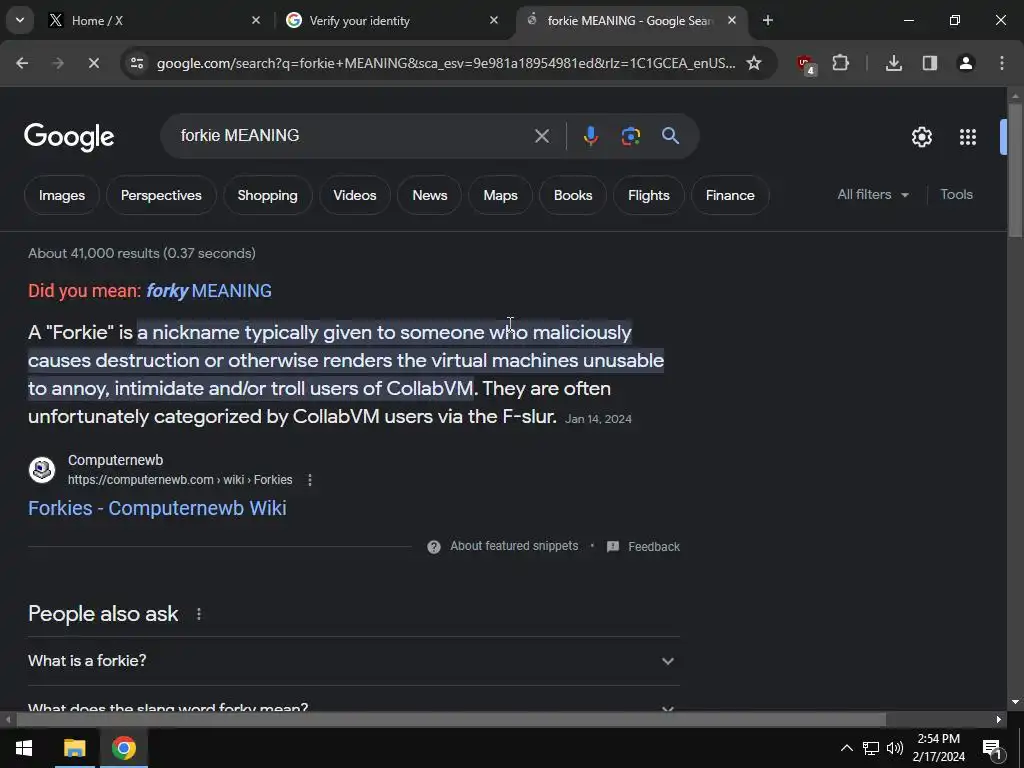Filter results by Videos
Screen dimensions: 1024x768
pyautogui.click(x=355, y=195)
